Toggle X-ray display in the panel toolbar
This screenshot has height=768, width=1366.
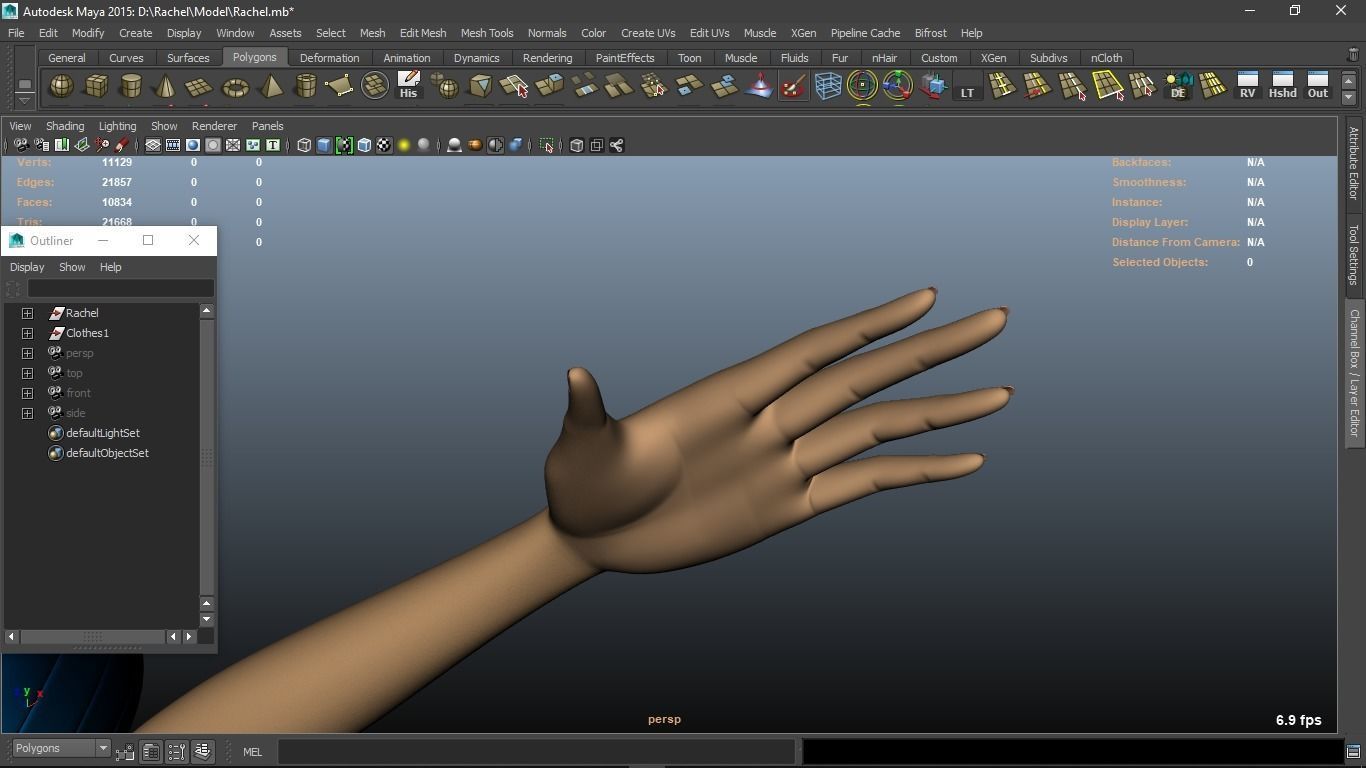[x=576, y=145]
